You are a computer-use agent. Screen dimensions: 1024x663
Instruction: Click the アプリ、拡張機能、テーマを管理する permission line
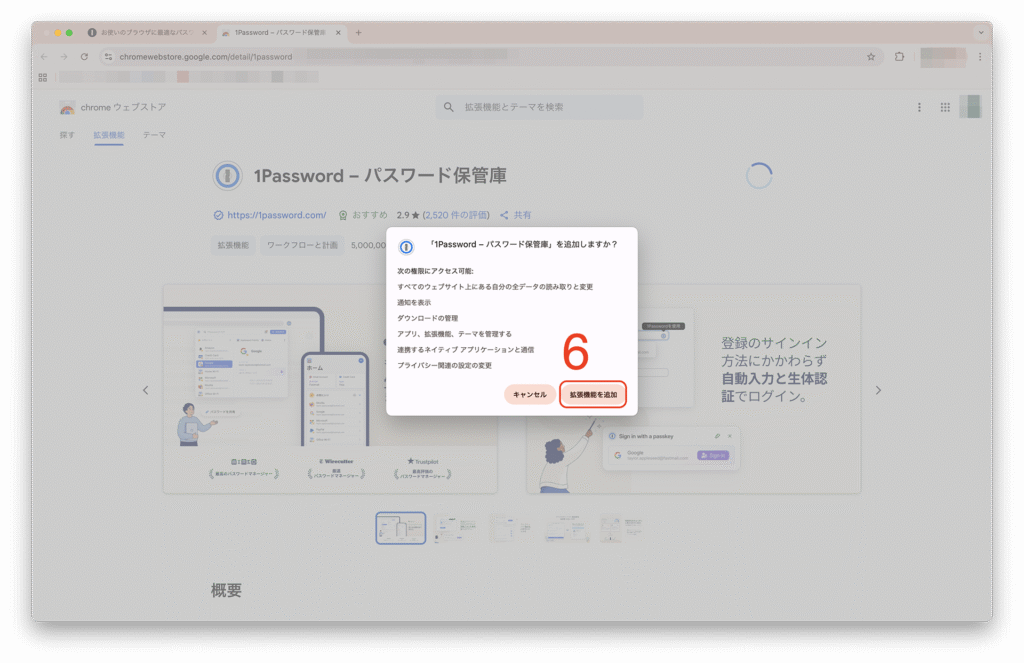455,334
